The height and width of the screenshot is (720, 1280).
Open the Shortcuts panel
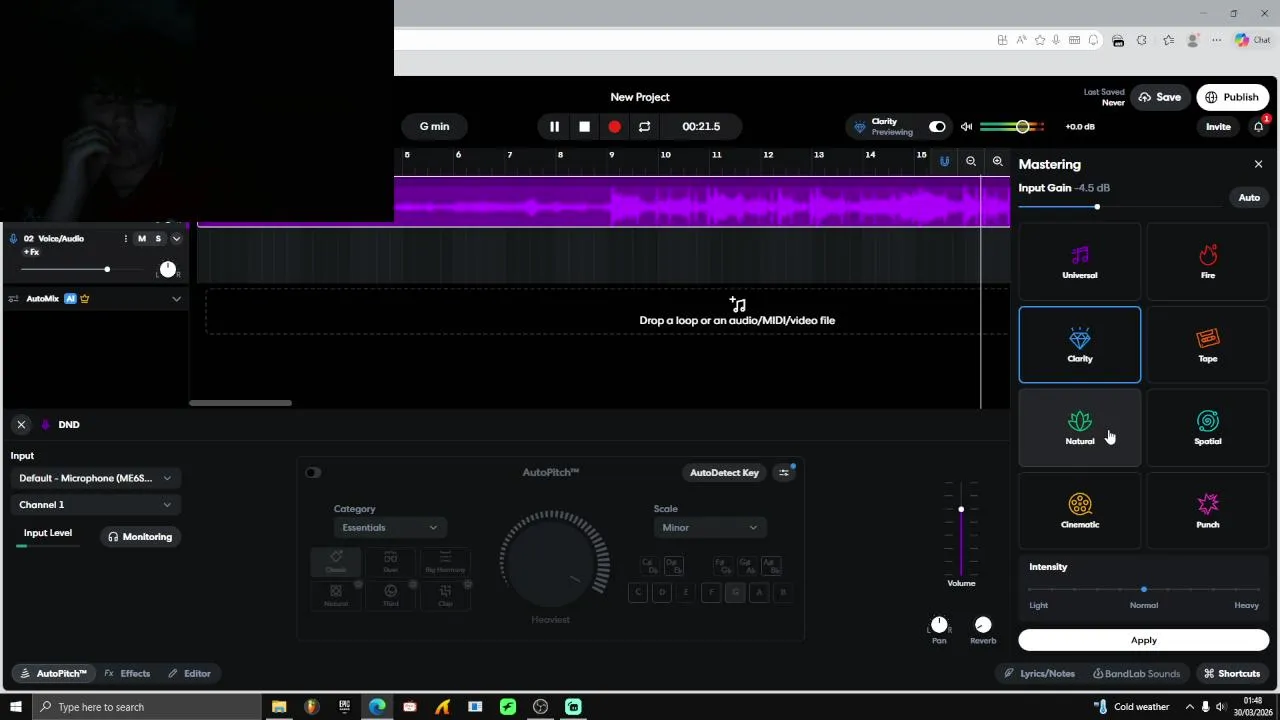pyautogui.click(x=1232, y=674)
